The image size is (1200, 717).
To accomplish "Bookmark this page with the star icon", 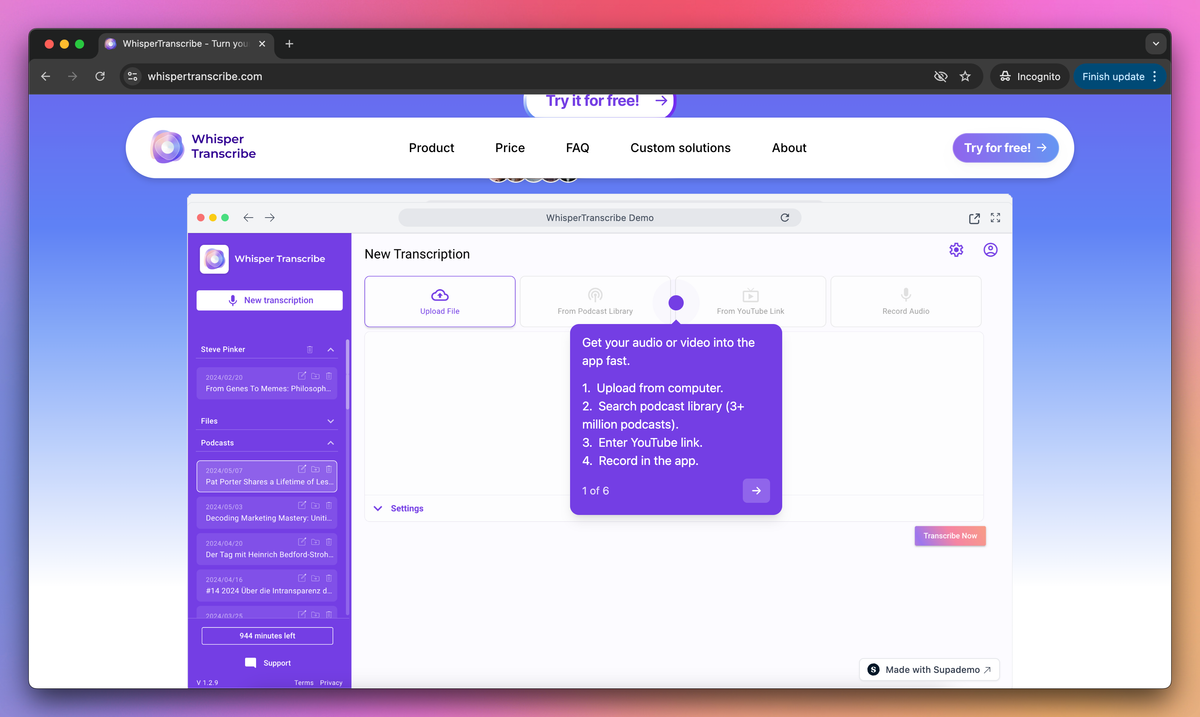I will point(965,76).
